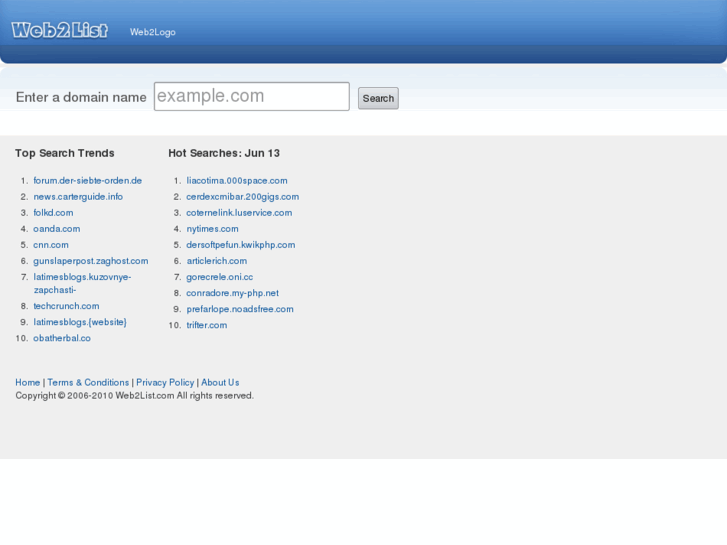Open coternelink.luservice.com link
Viewport: 727px width, 545px height.
(x=239, y=212)
